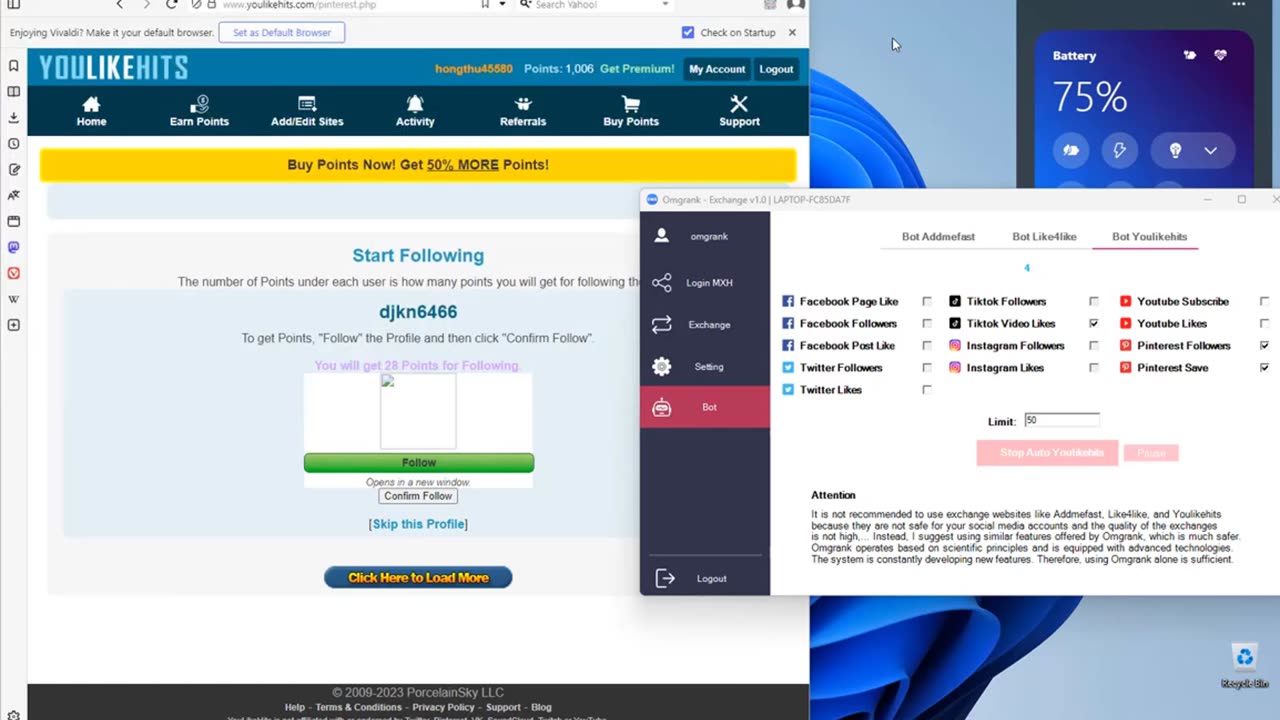This screenshot has height=720, width=1280.
Task: Uncheck Tiktok Video Likes checkbox
Action: tap(1094, 323)
